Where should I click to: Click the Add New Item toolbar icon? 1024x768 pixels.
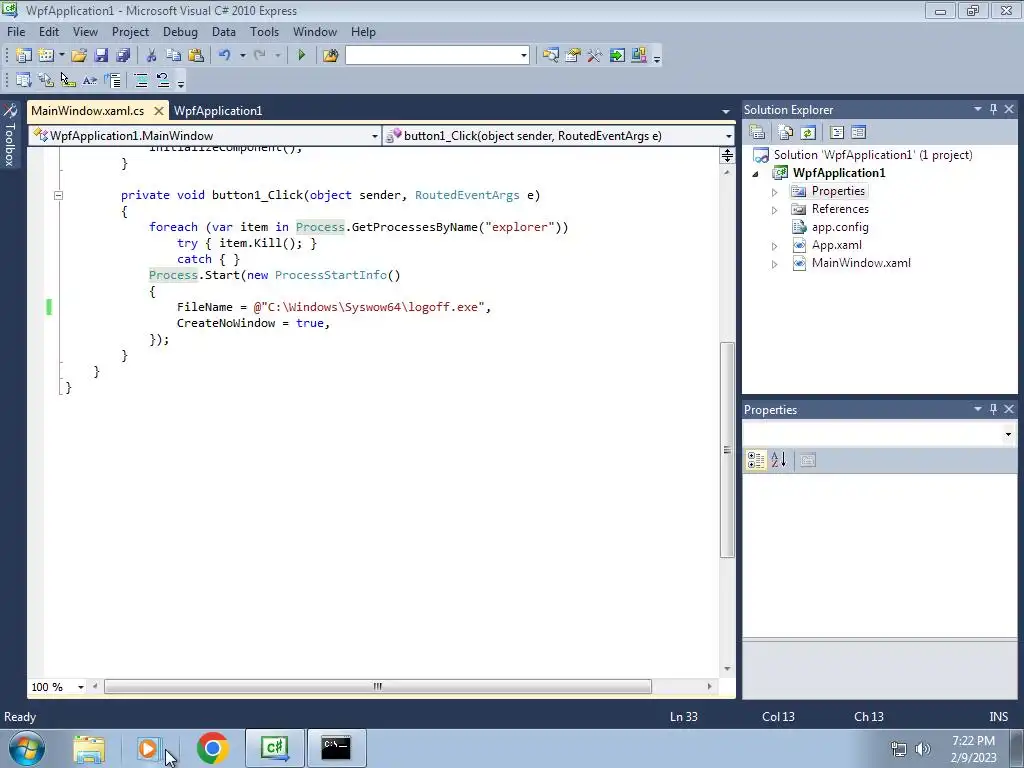point(46,56)
